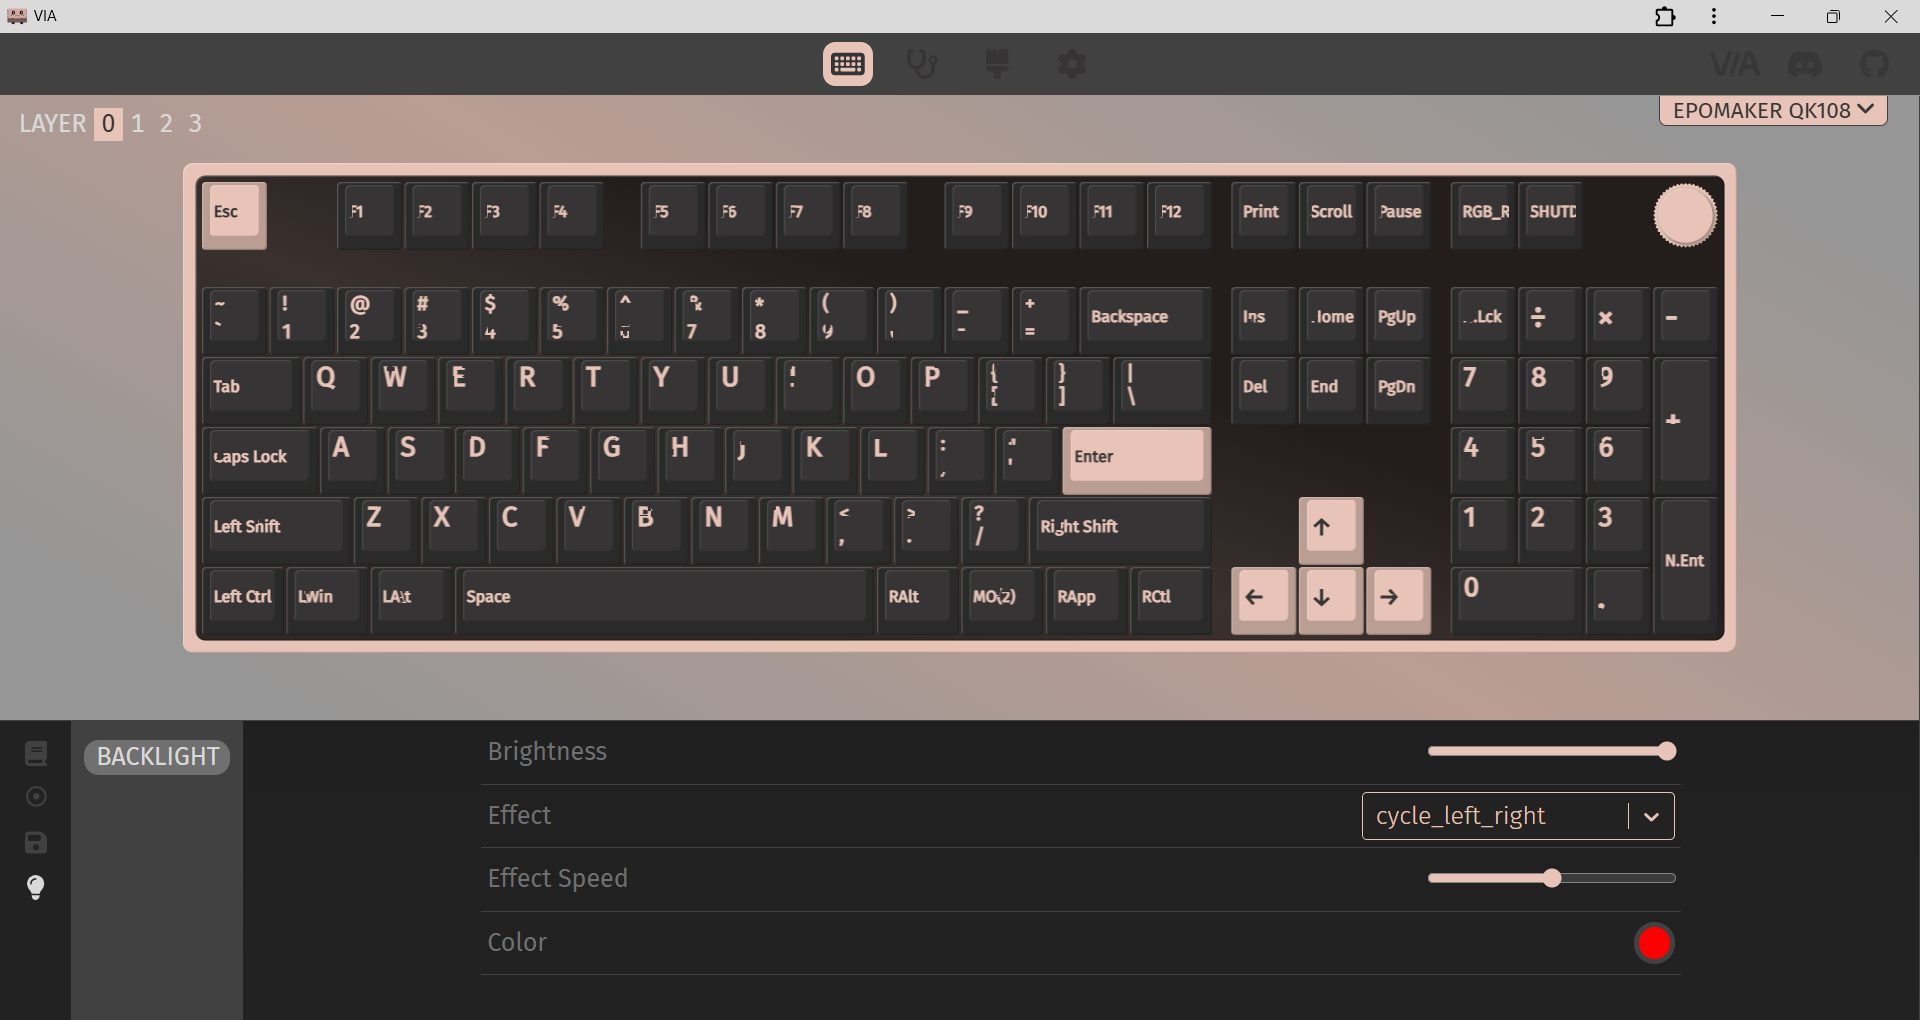Select the Lighting bulb sidebar icon

36,887
